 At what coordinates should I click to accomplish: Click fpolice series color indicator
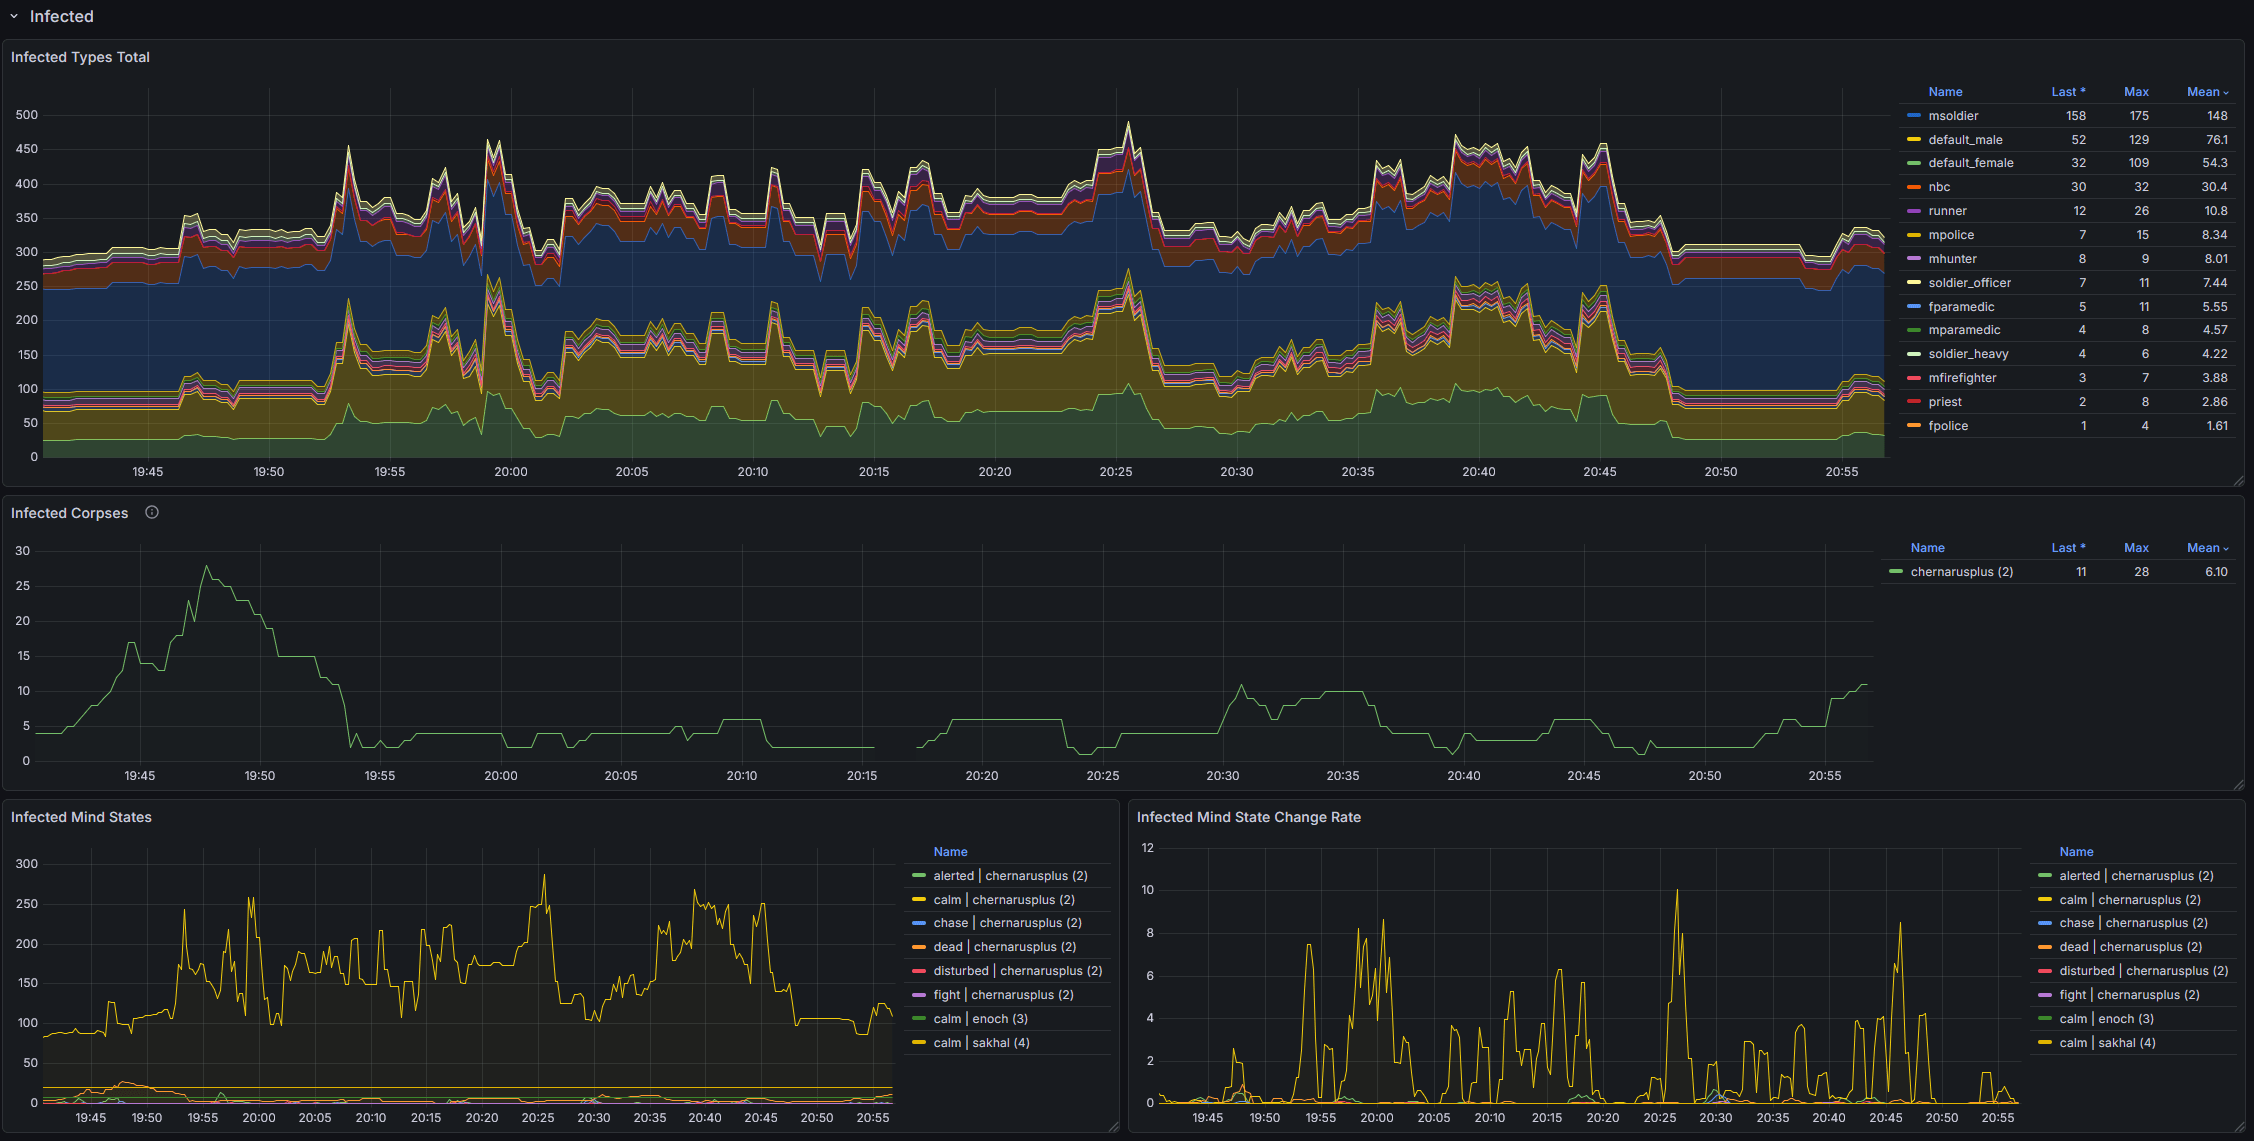[1914, 426]
